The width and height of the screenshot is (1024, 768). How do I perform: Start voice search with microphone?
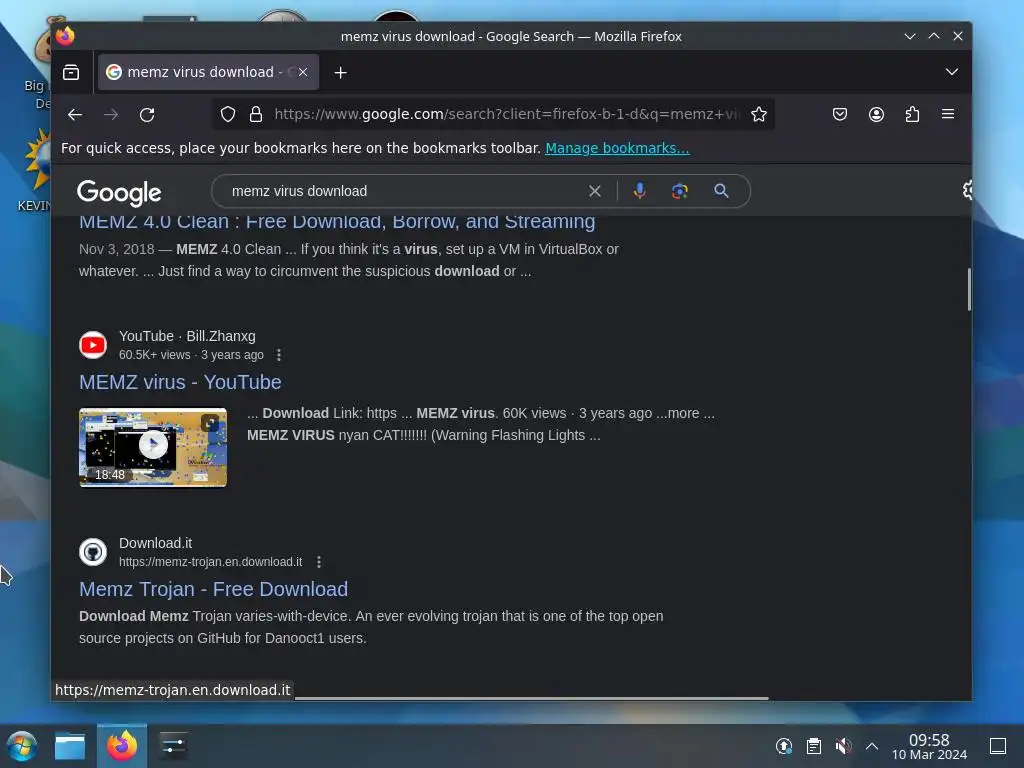639,191
